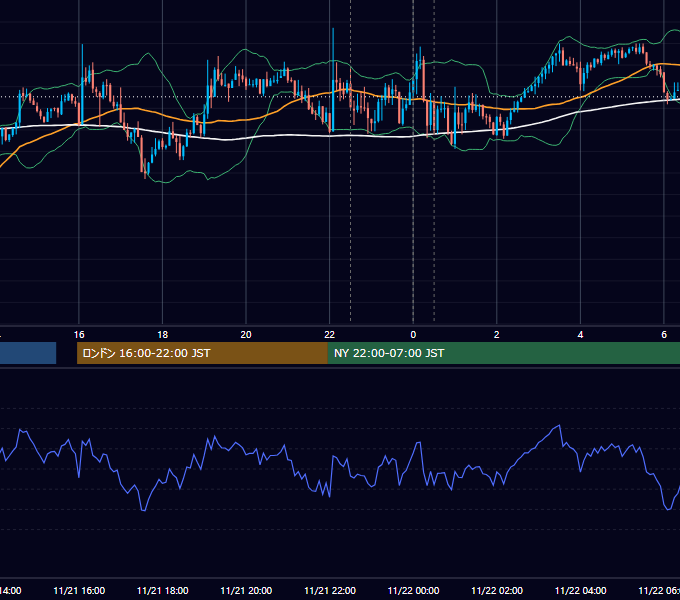680x600 pixels.
Task: Select the 4 hour label on chart axis
Action: [x=580, y=335]
